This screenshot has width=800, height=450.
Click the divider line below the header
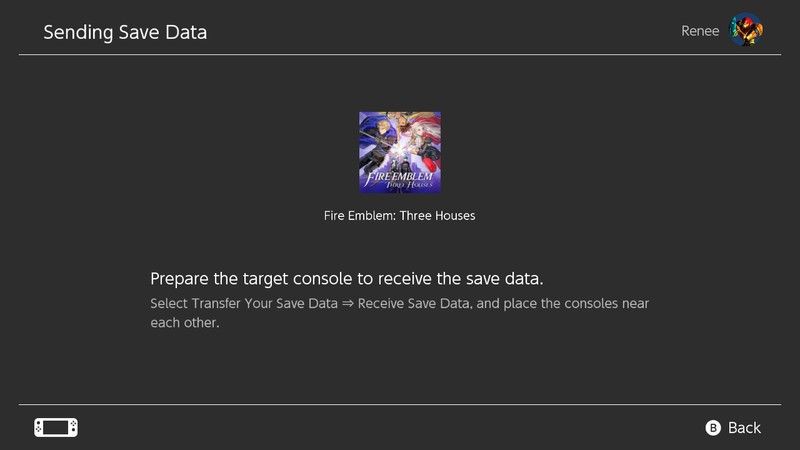tap(400, 55)
